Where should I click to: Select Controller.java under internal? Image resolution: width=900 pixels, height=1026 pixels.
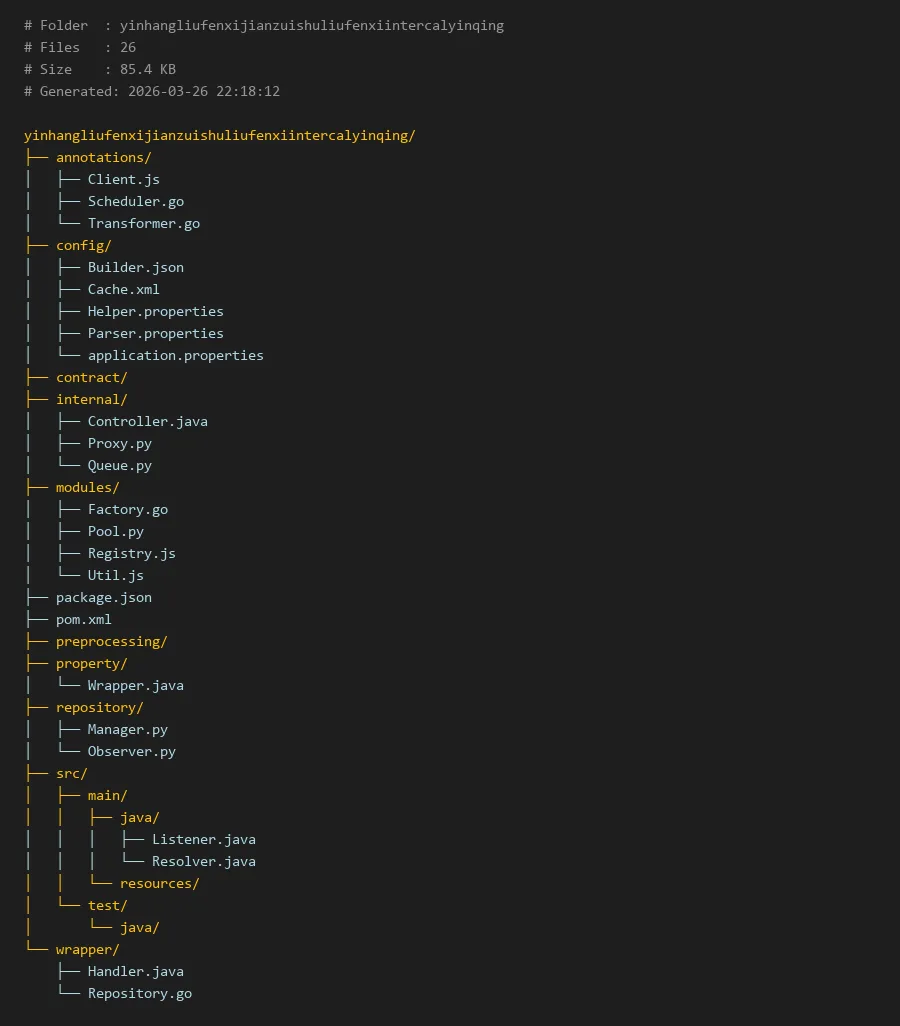click(147, 421)
